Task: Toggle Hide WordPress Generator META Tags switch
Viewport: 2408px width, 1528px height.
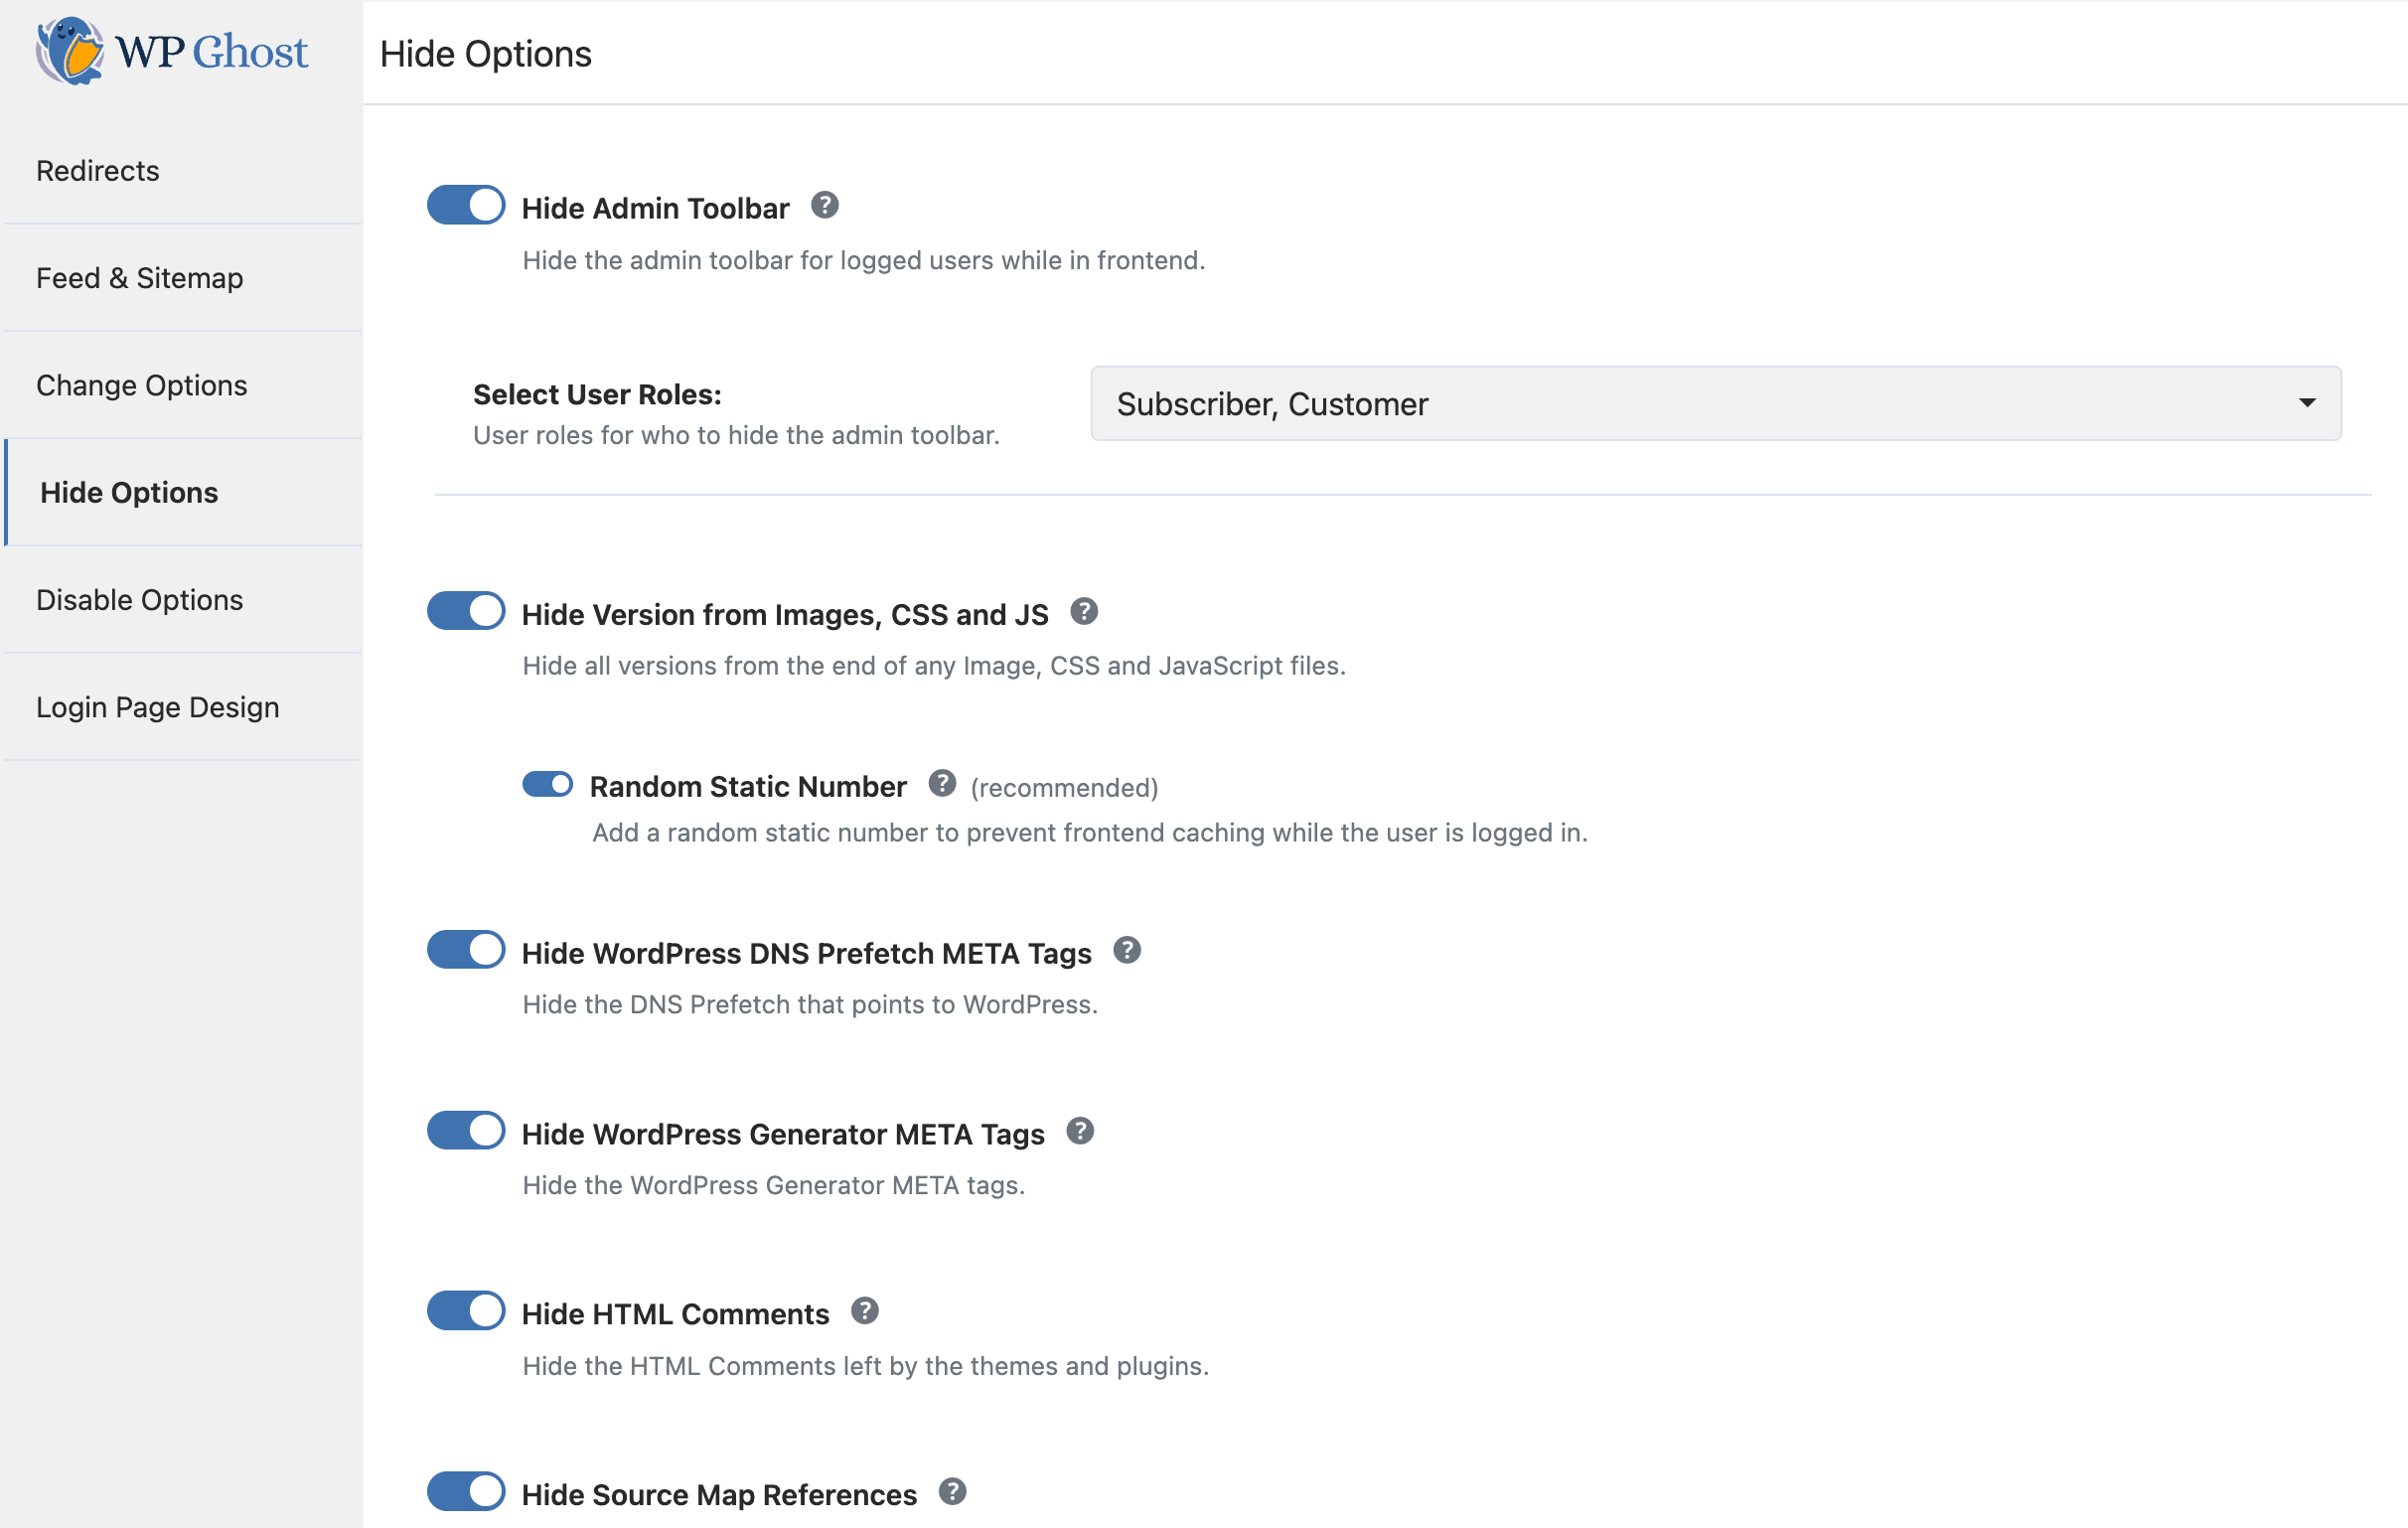Action: 466,1132
